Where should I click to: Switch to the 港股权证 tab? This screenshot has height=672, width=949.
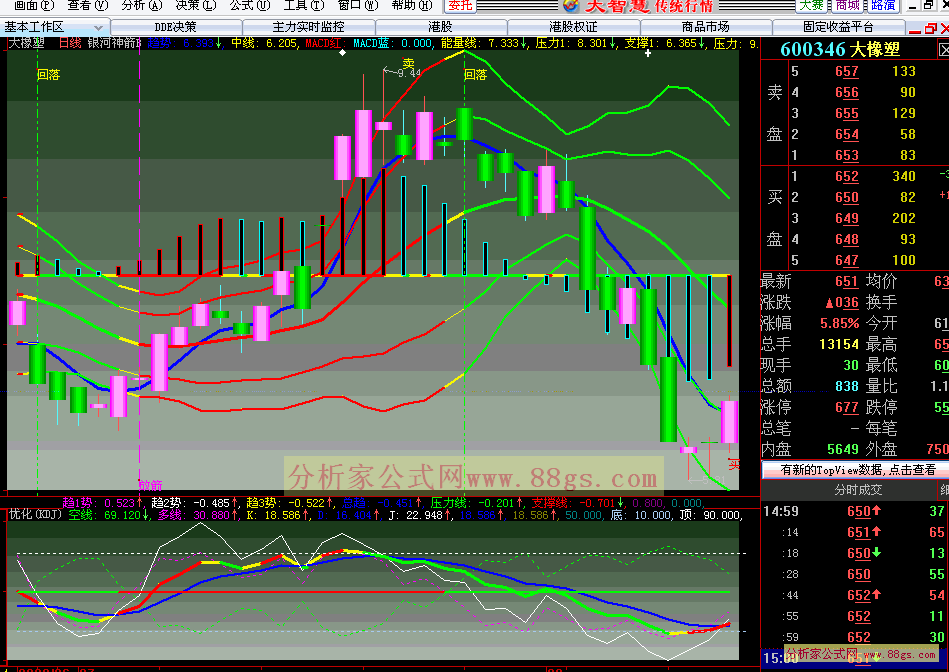573,27
